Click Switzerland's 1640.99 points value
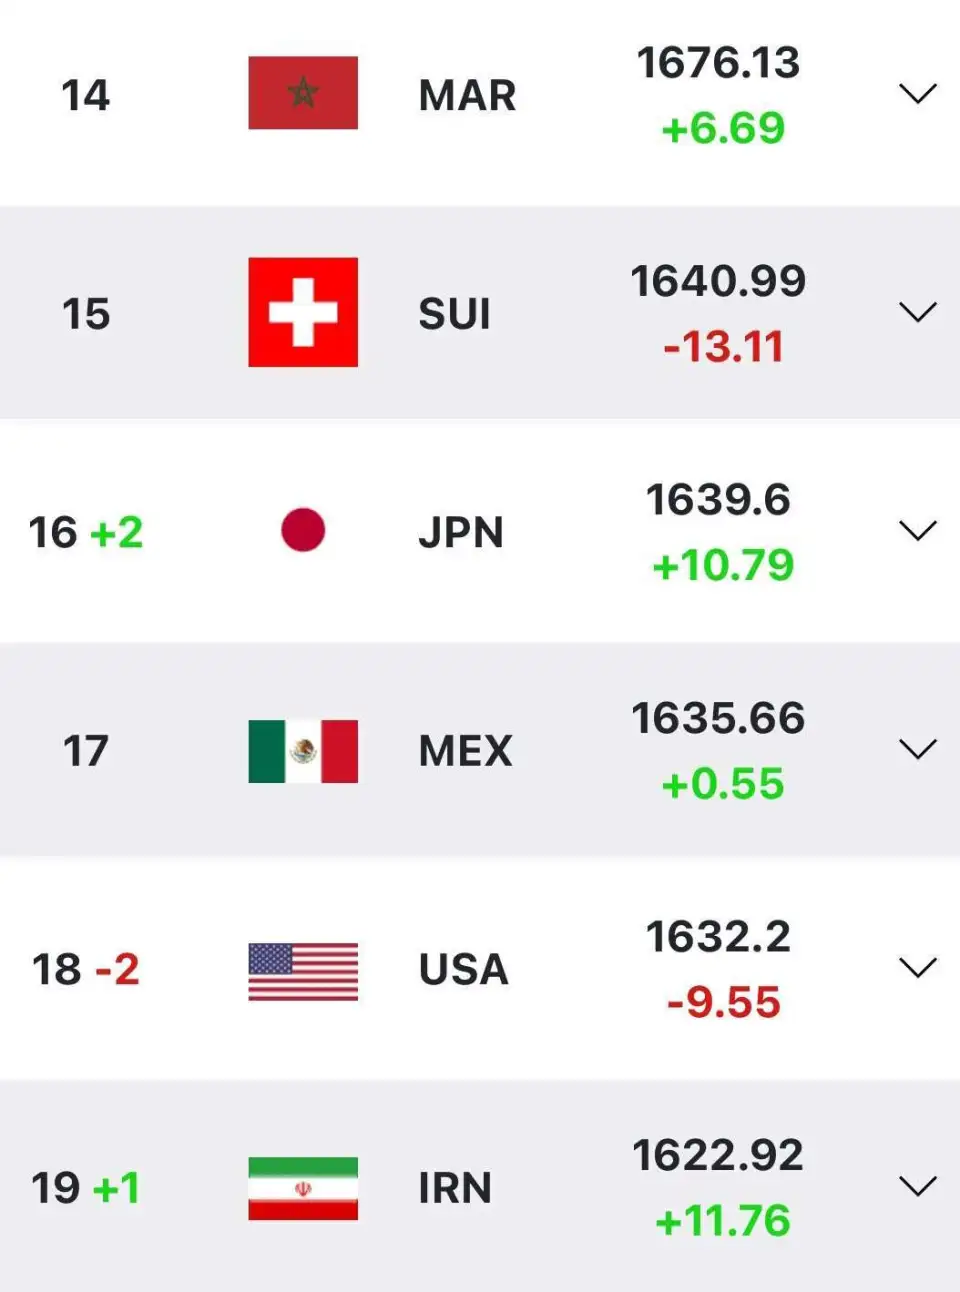This screenshot has height=1292, width=960. tap(718, 281)
